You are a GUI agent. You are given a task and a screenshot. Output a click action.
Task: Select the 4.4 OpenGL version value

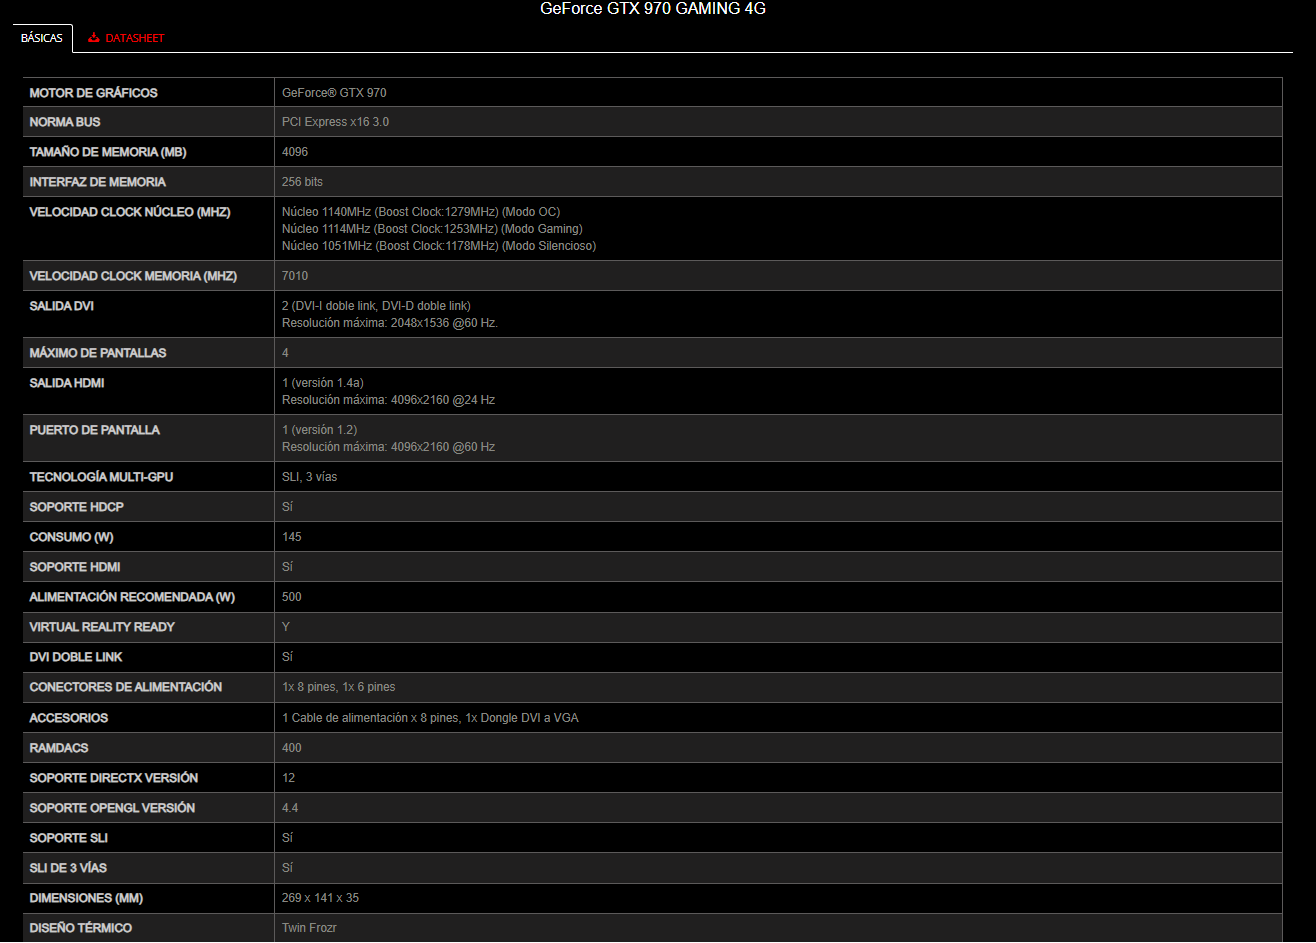pos(290,808)
